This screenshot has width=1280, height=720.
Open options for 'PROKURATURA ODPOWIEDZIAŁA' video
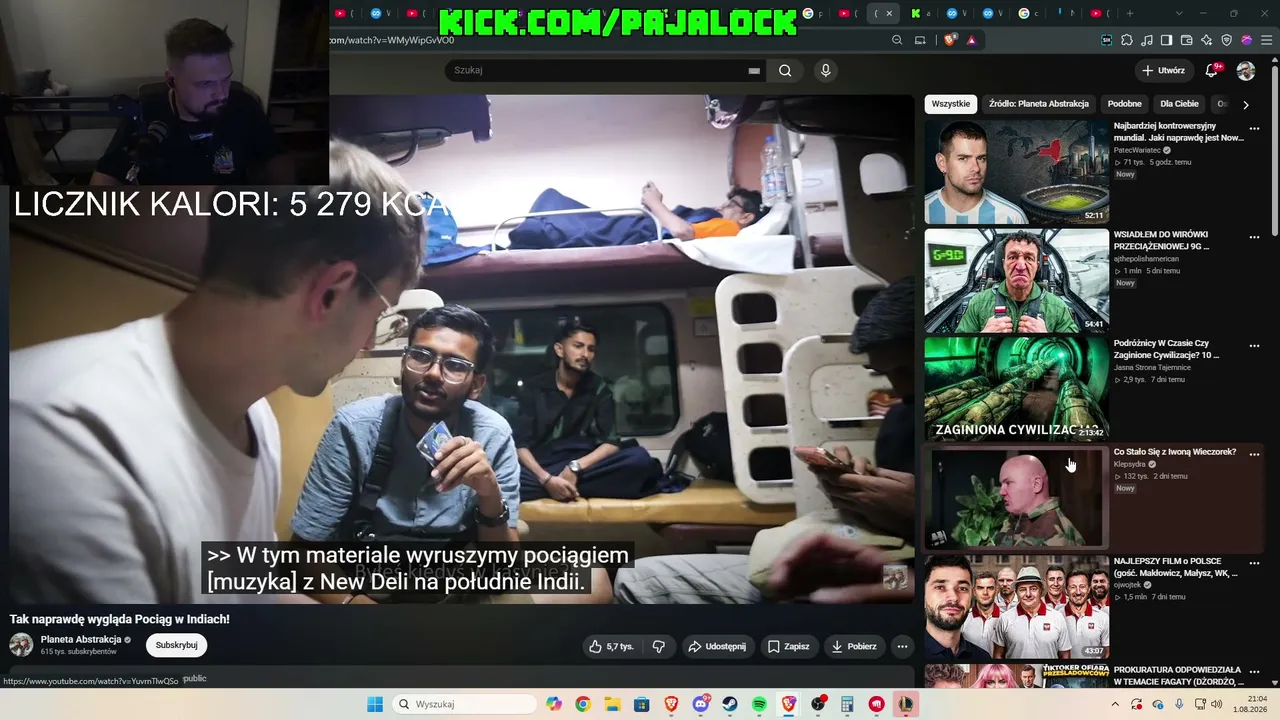coord(1254,673)
